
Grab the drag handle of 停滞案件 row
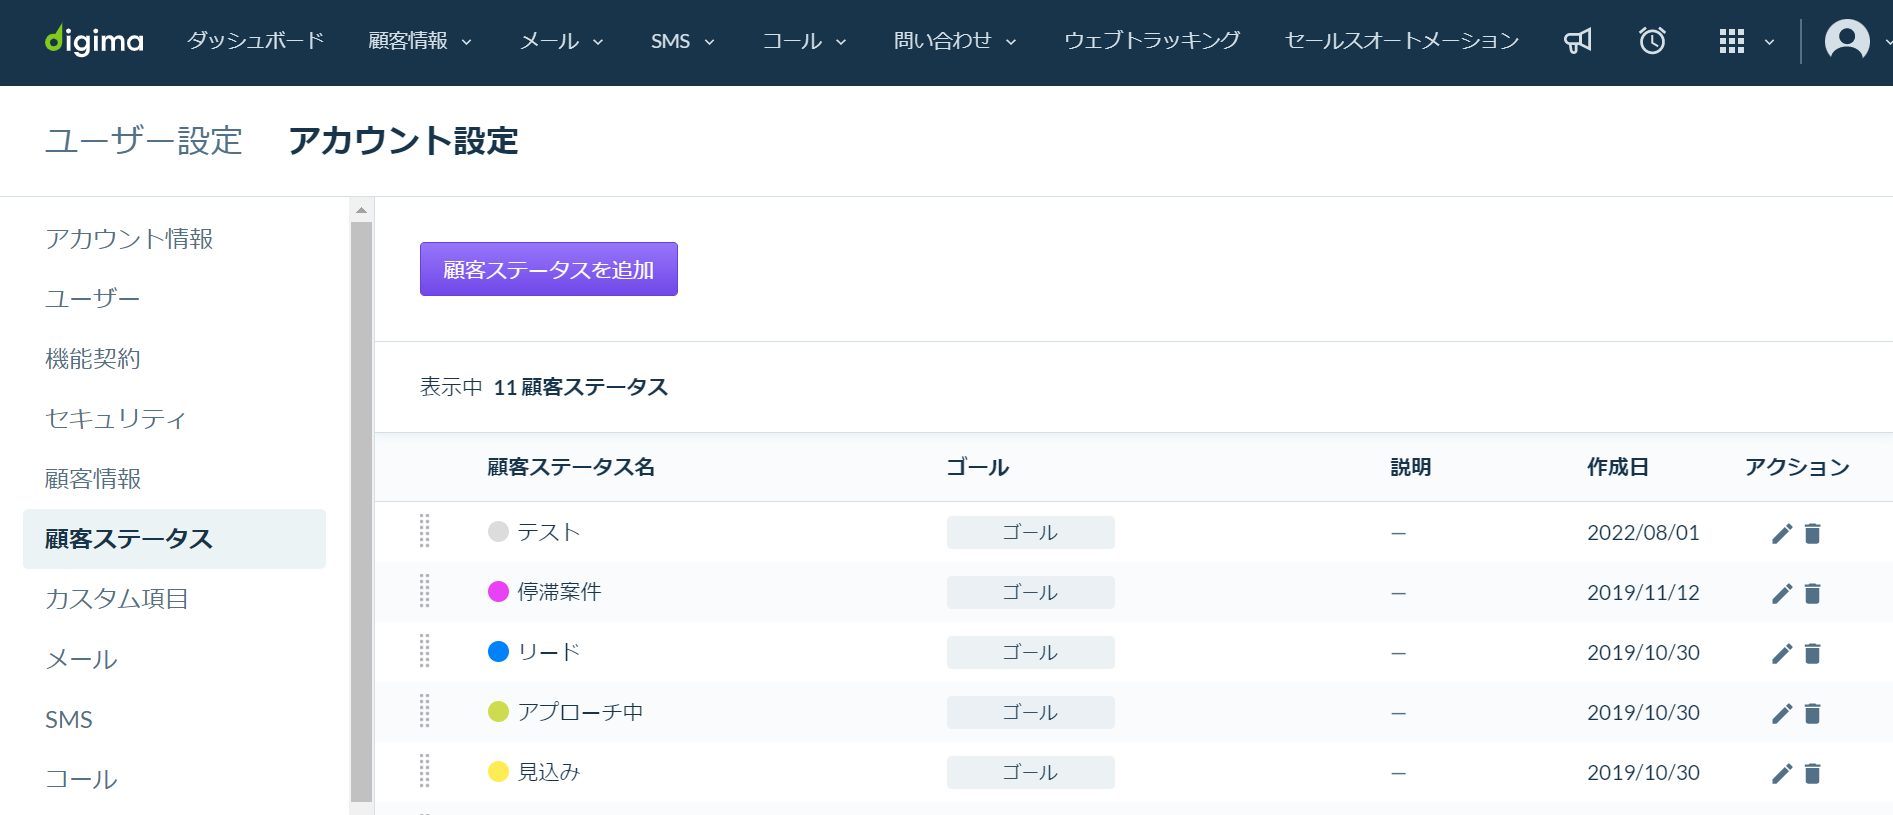pyautogui.click(x=425, y=591)
